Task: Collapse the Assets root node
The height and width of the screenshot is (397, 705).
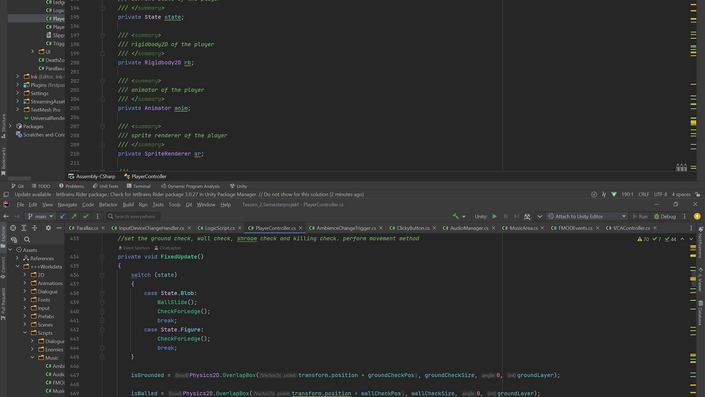Action: (x=10, y=250)
